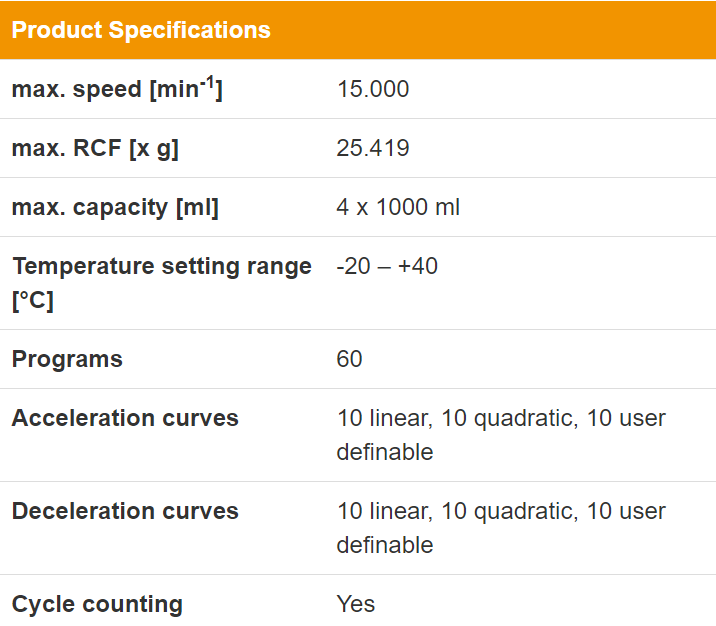Screen dimensions: 716x626
Task: Click the Product Specifications header
Action: pyautogui.click(x=141, y=30)
